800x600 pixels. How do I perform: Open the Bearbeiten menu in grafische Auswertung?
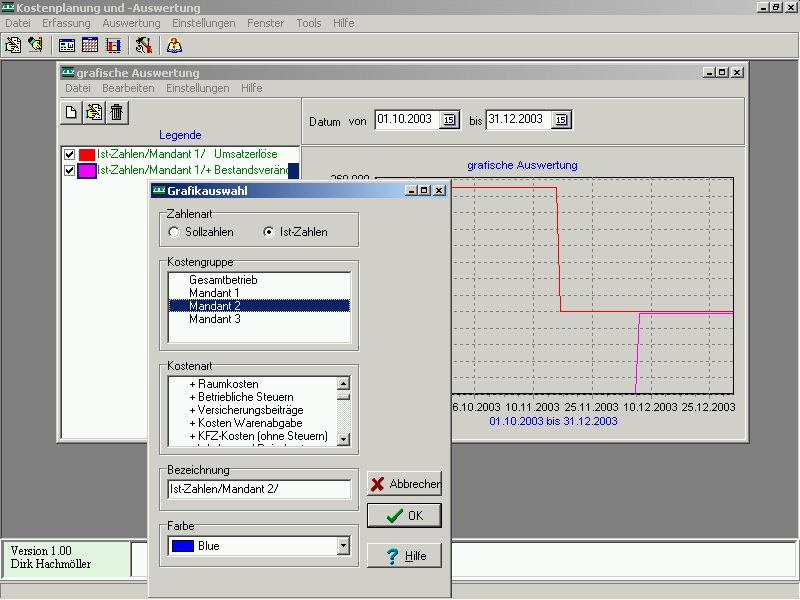click(x=128, y=88)
